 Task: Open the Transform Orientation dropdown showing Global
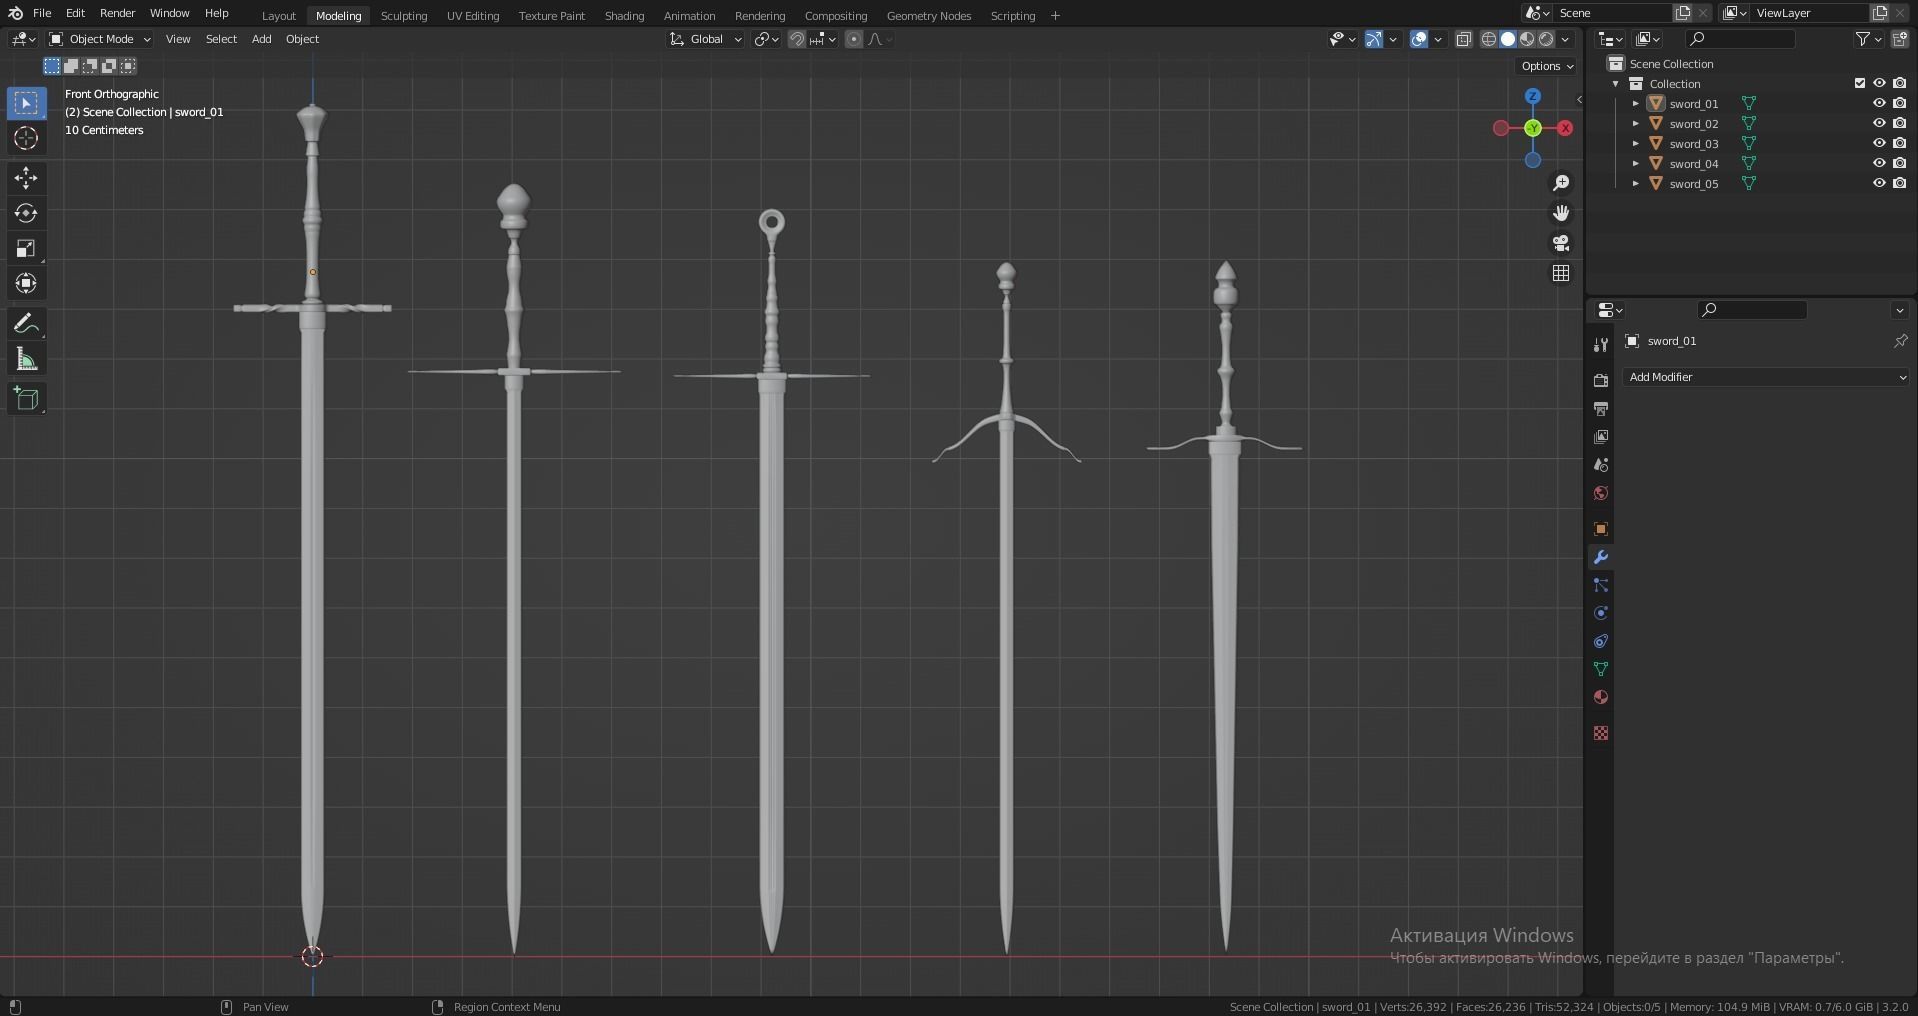click(705, 39)
